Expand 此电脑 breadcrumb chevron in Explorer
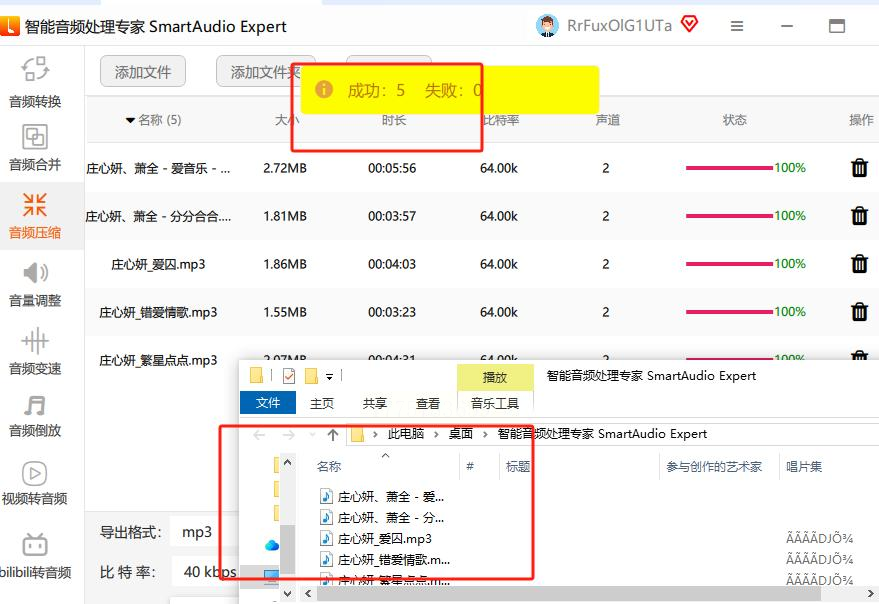Viewport: 879px width, 604px height. [437, 434]
